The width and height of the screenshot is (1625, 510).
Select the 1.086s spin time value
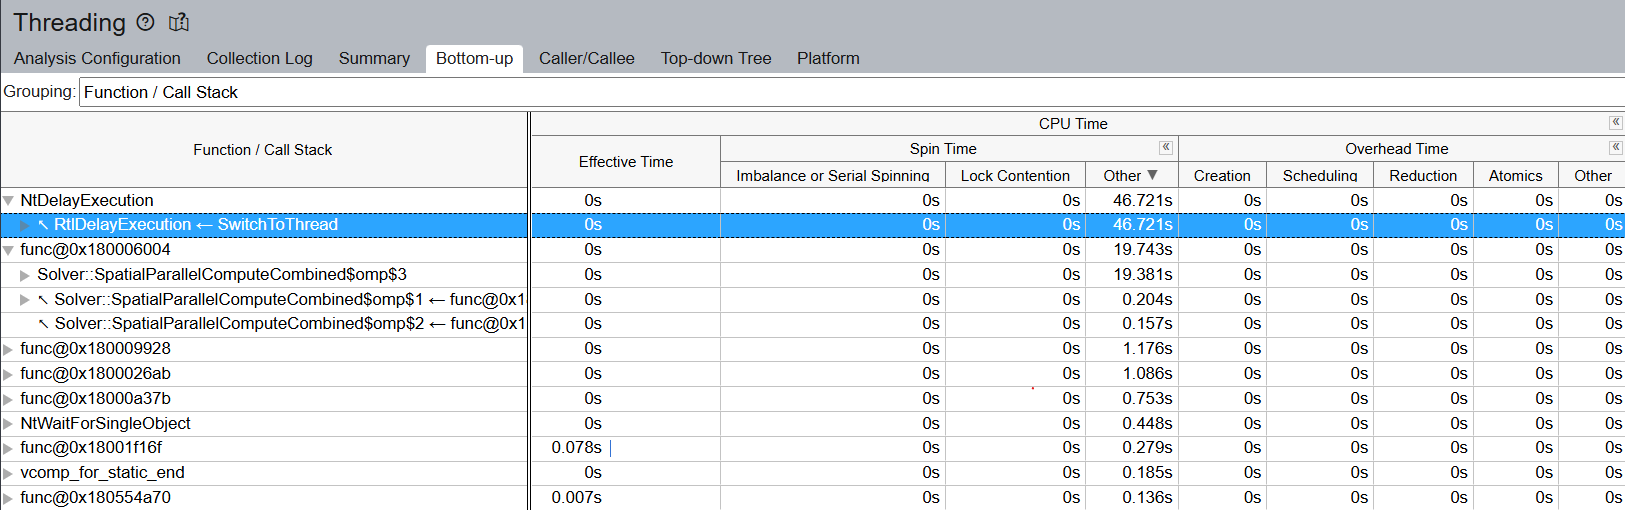[1147, 374]
